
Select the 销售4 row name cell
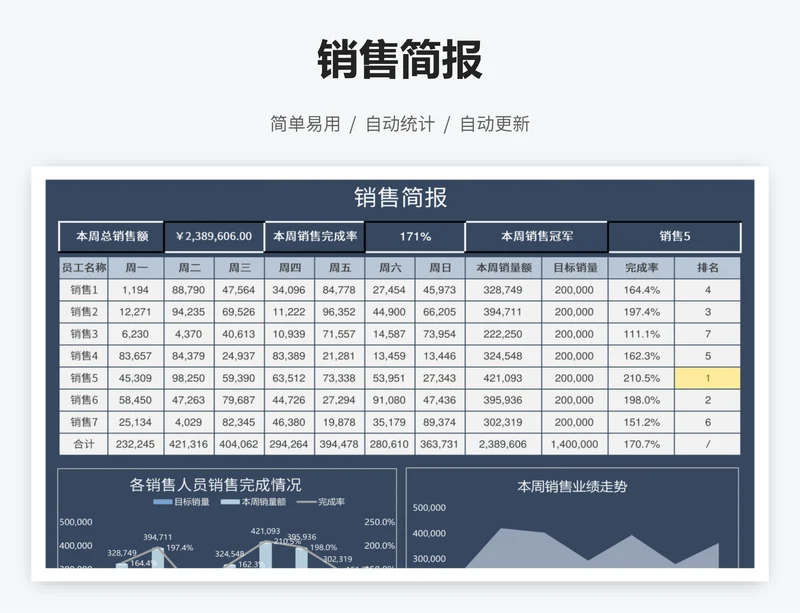pyautogui.click(x=84, y=356)
